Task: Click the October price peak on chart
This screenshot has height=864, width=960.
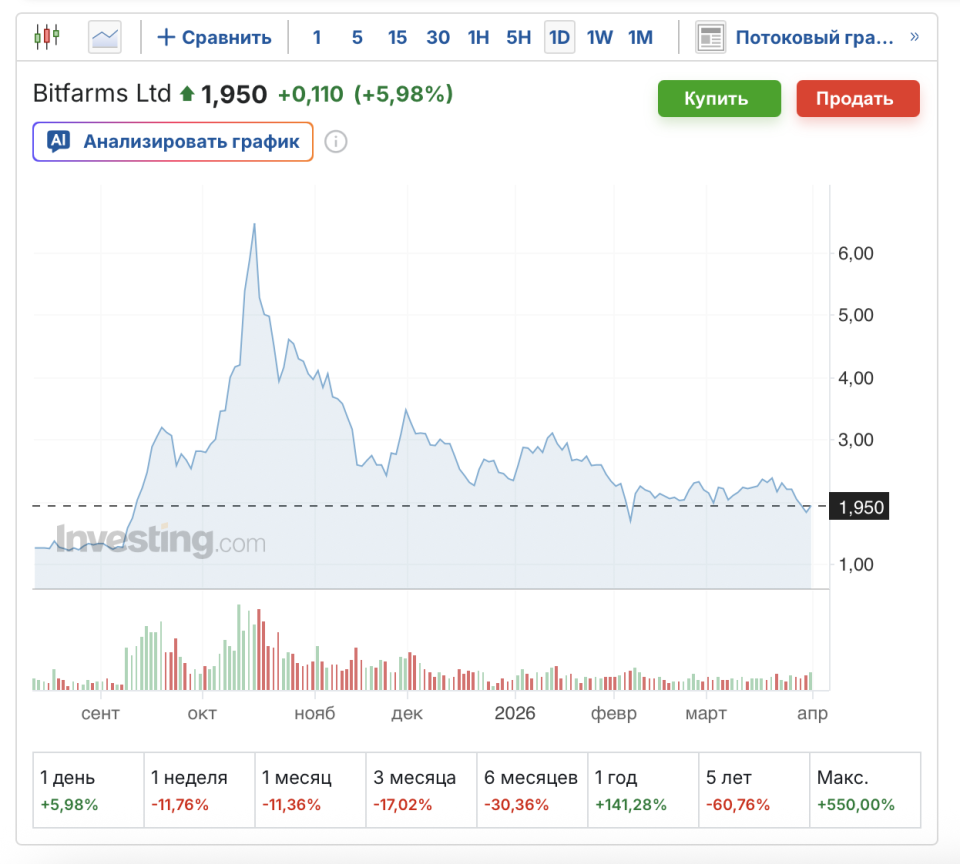Action: tap(254, 224)
